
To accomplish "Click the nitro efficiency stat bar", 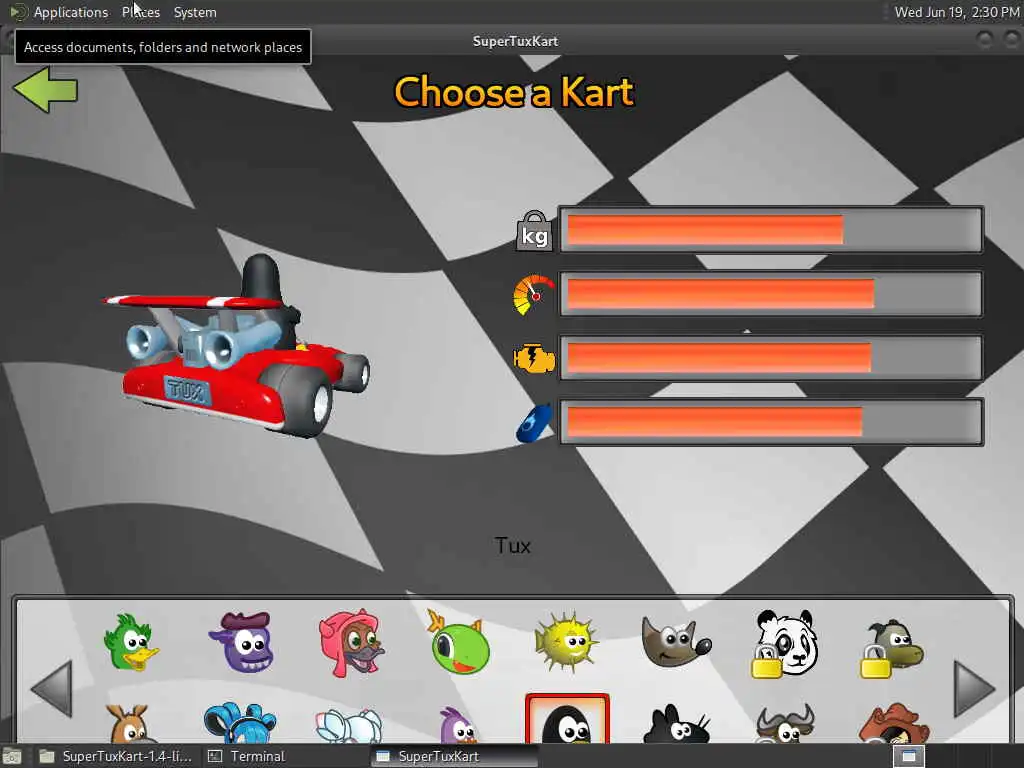I will (x=771, y=422).
